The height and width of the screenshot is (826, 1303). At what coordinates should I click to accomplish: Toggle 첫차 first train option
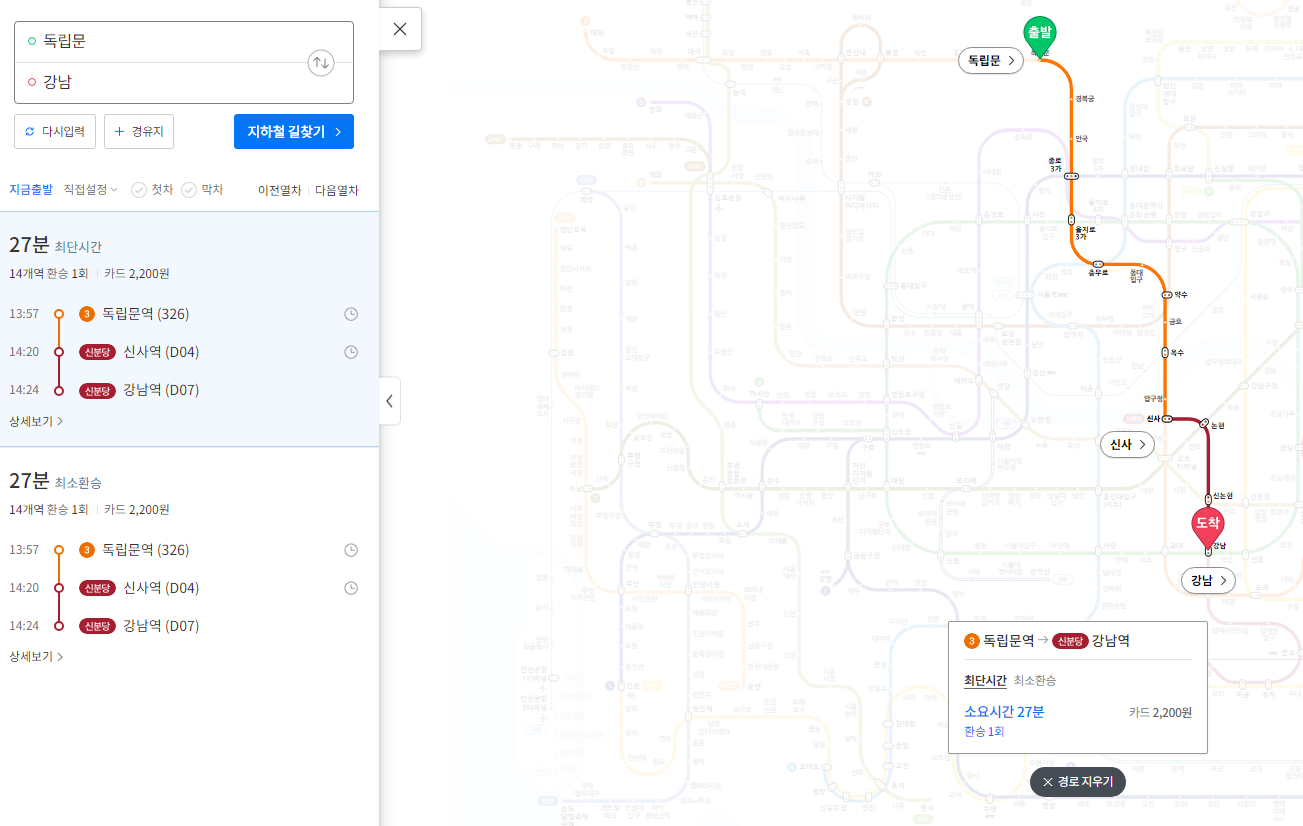pos(152,190)
